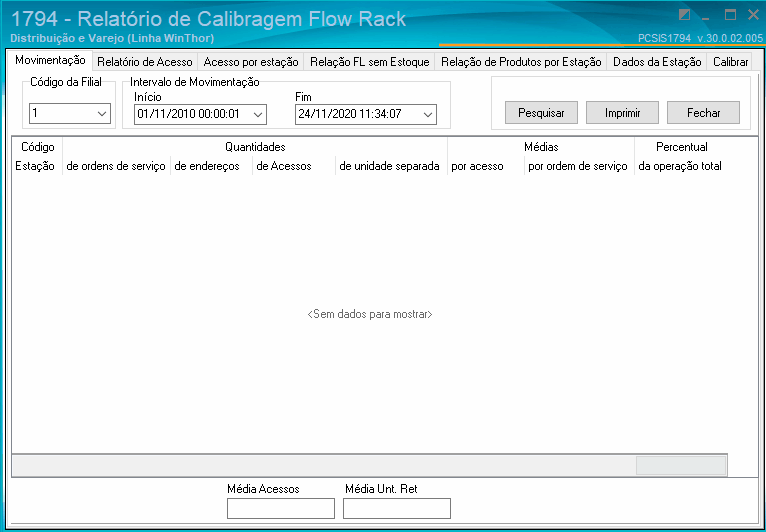766x532 pixels.
Task: Open the Início date picker arrow
Action: [258, 114]
